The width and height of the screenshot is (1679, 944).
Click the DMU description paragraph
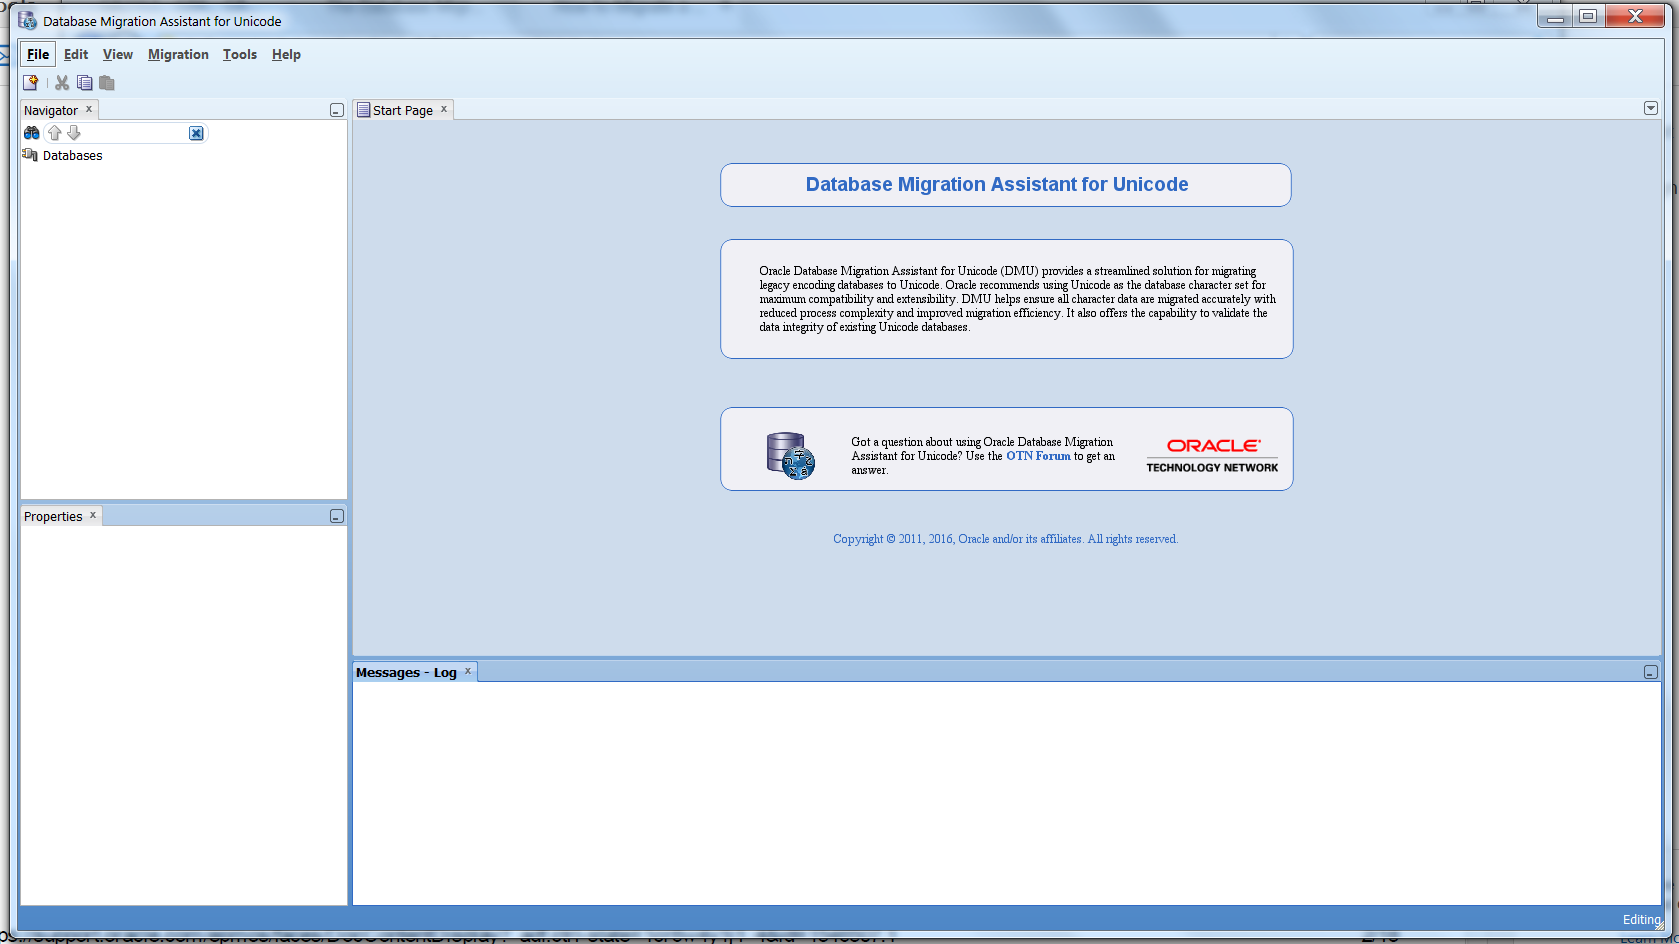coord(1017,299)
